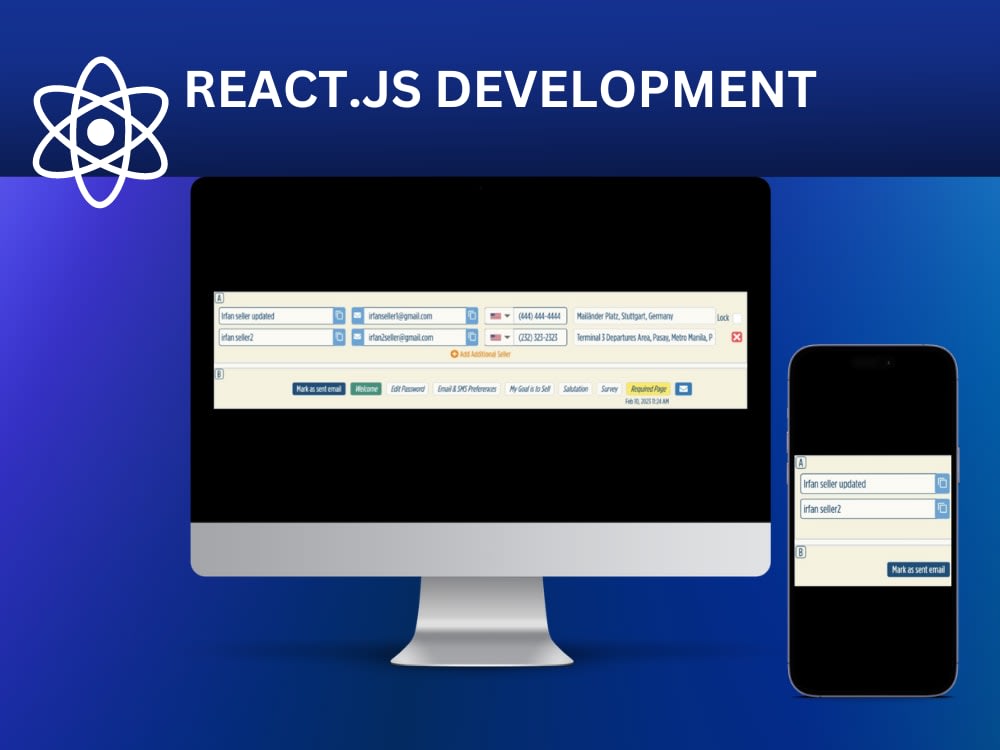Click the React atom logo

101,132
